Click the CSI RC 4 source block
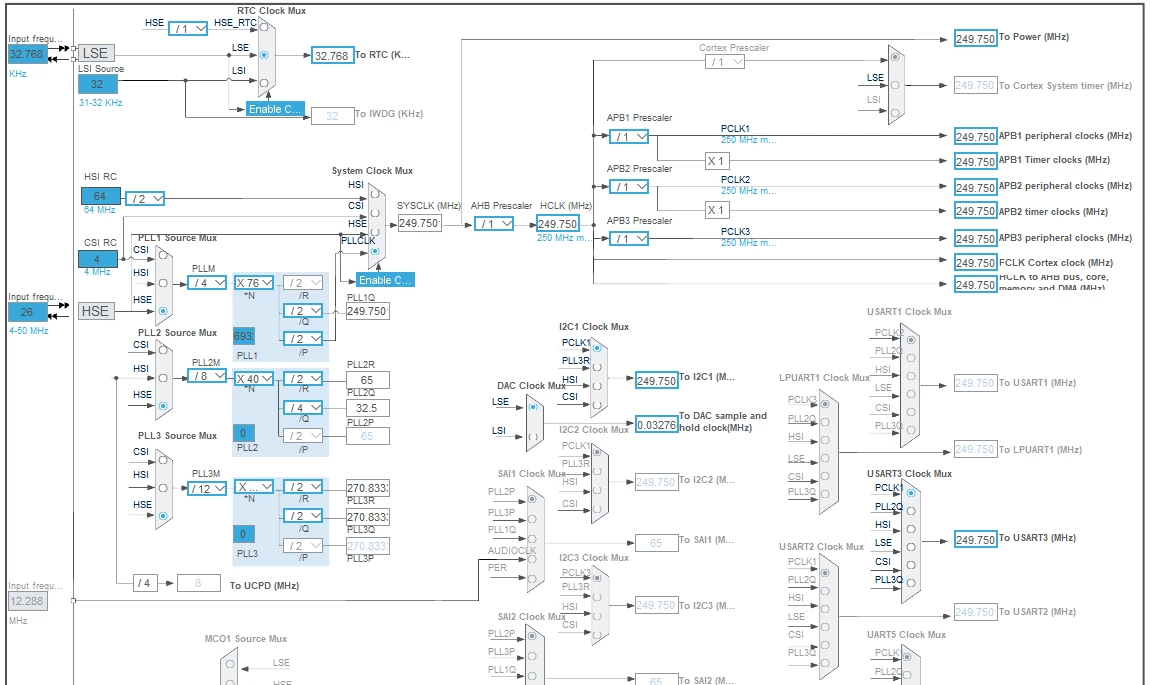 [x=98, y=258]
